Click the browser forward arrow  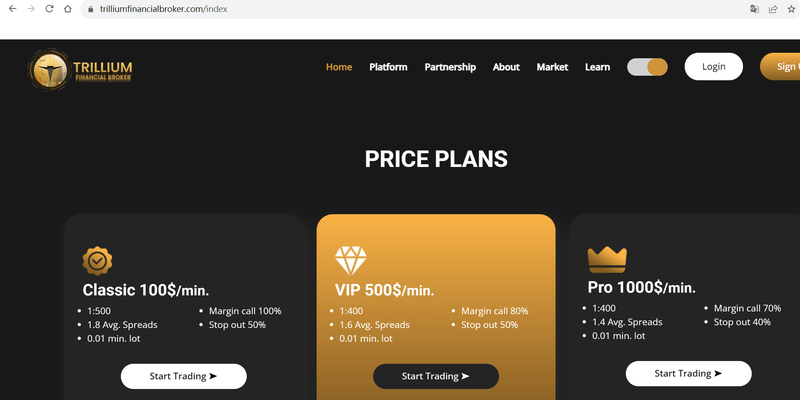31,9
